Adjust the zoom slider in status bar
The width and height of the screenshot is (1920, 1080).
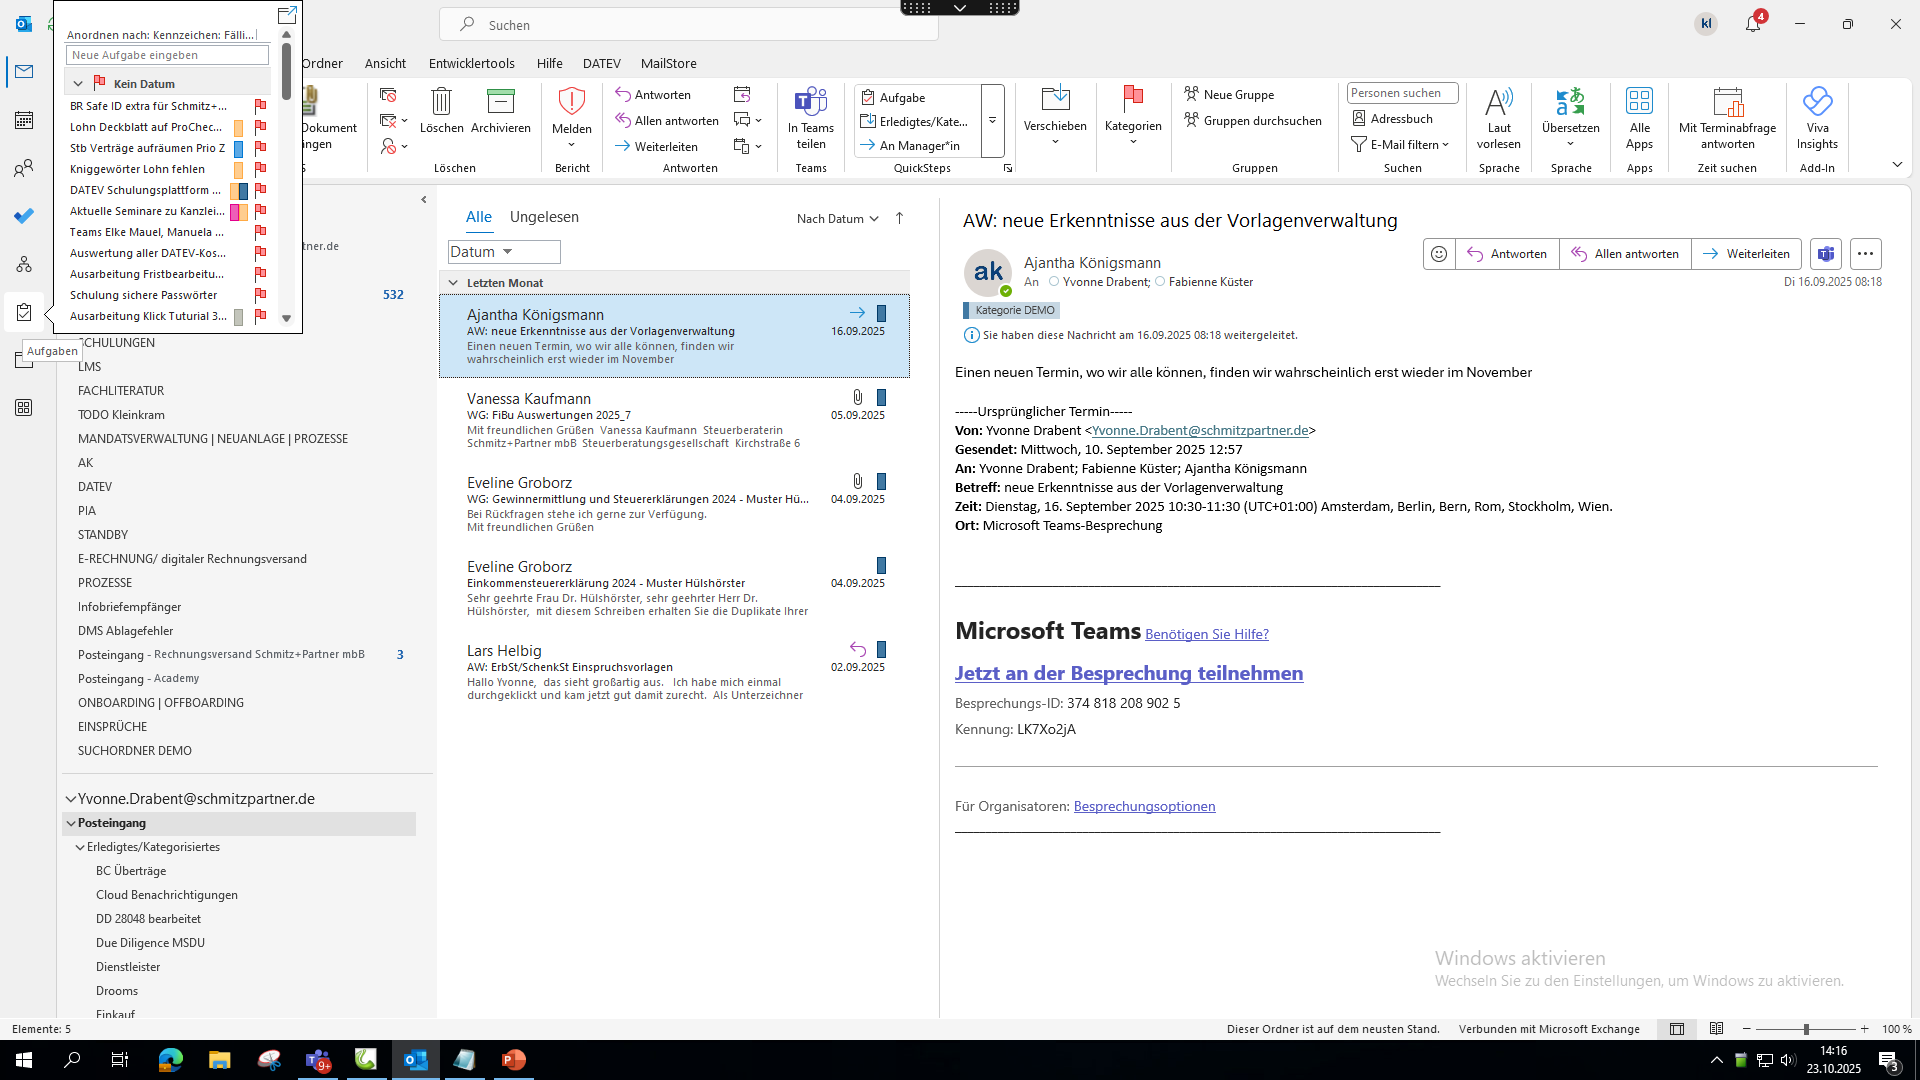pyautogui.click(x=1806, y=1029)
